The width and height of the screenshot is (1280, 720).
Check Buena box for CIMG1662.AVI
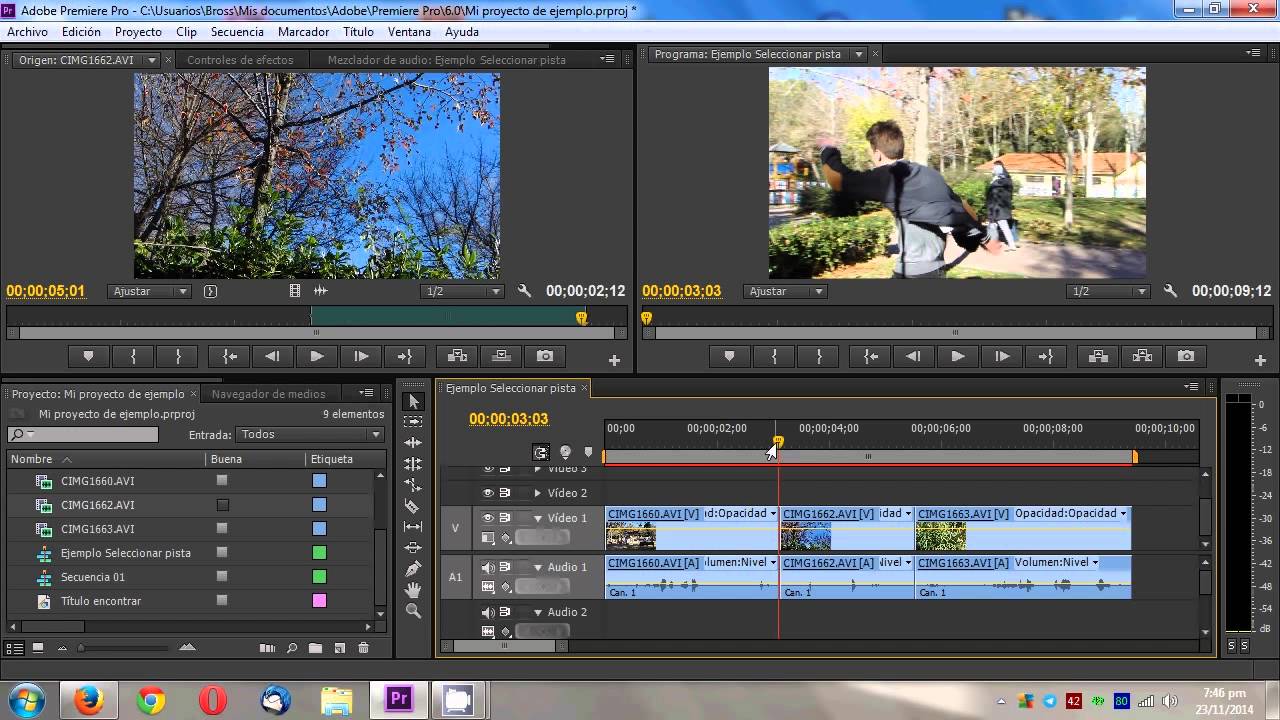pos(222,505)
